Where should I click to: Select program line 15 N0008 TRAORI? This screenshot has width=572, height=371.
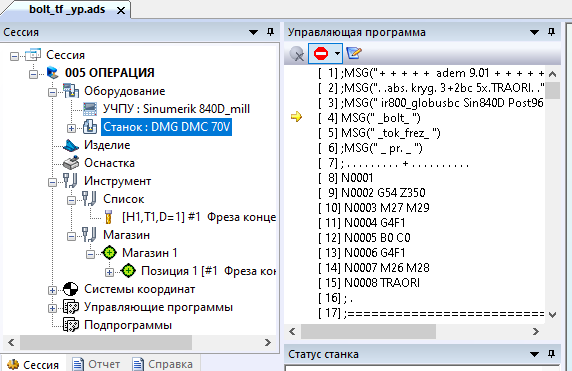coord(368,283)
